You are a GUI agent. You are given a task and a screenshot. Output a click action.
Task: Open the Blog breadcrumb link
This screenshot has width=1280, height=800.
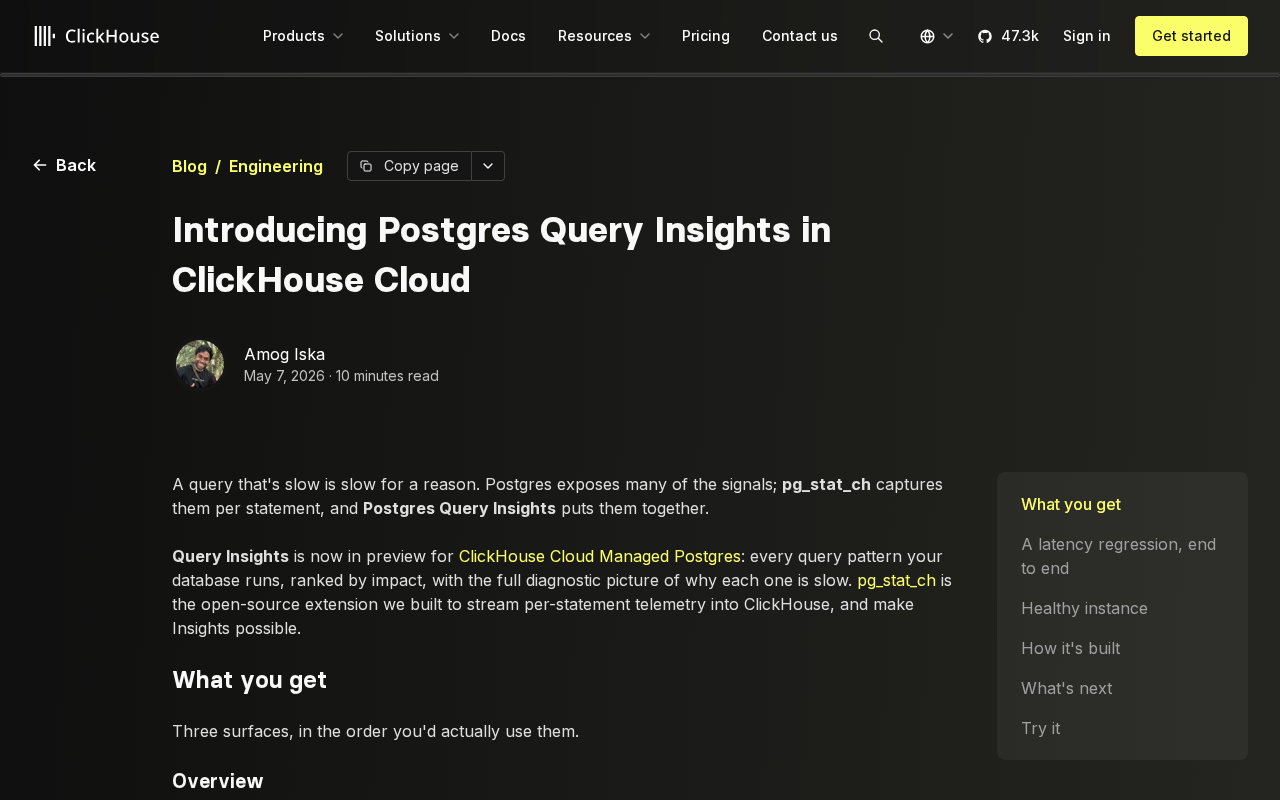[x=189, y=166]
